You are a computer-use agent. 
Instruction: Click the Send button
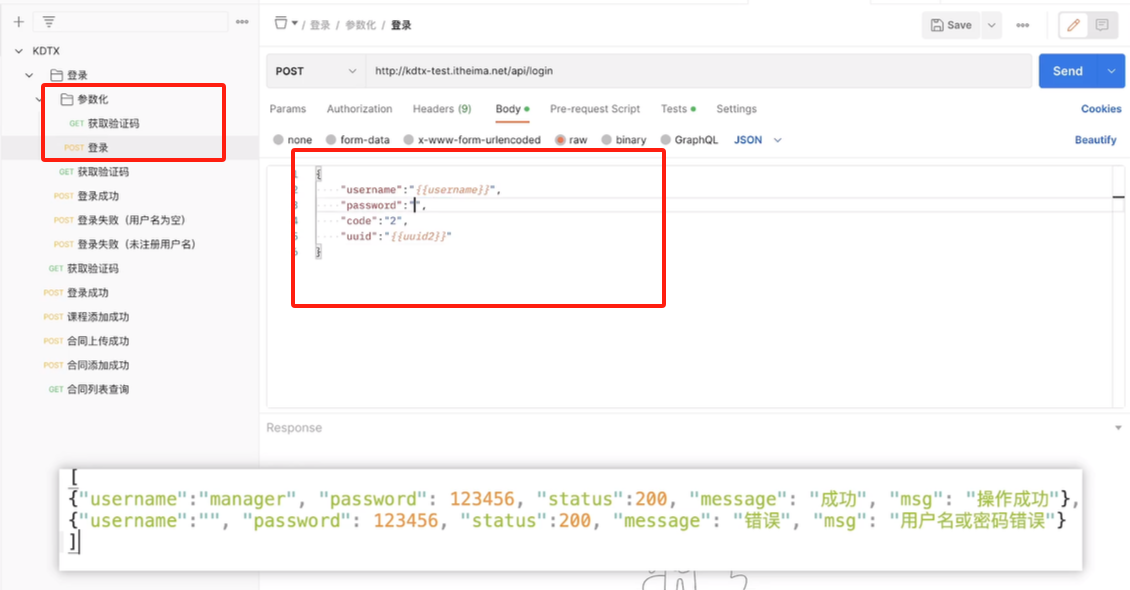(1068, 71)
